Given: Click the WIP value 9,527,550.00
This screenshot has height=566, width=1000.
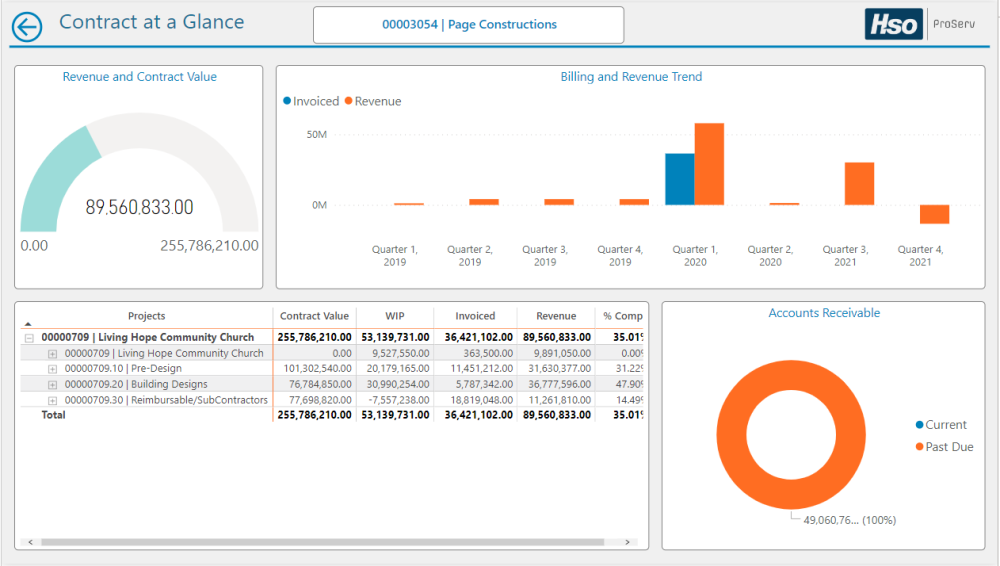Looking at the screenshot, I should (401, 354).
